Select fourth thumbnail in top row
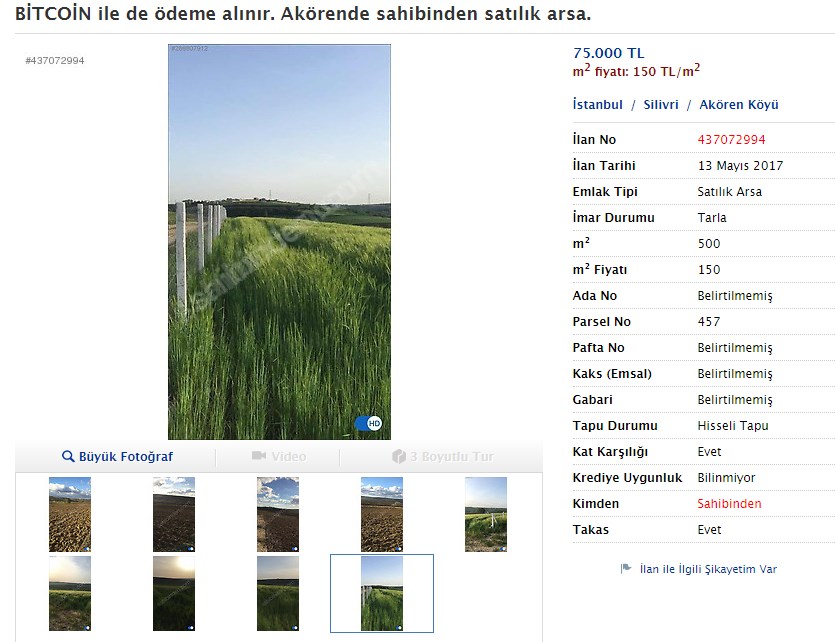Screen dimensions: 835x642 pos(382,514)
